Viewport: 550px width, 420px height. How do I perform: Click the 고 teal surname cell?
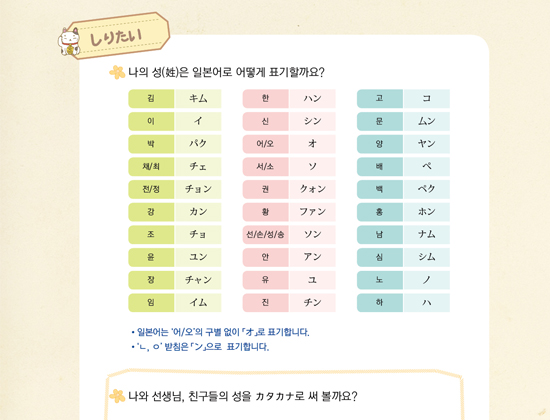click(x=380, y=99)
